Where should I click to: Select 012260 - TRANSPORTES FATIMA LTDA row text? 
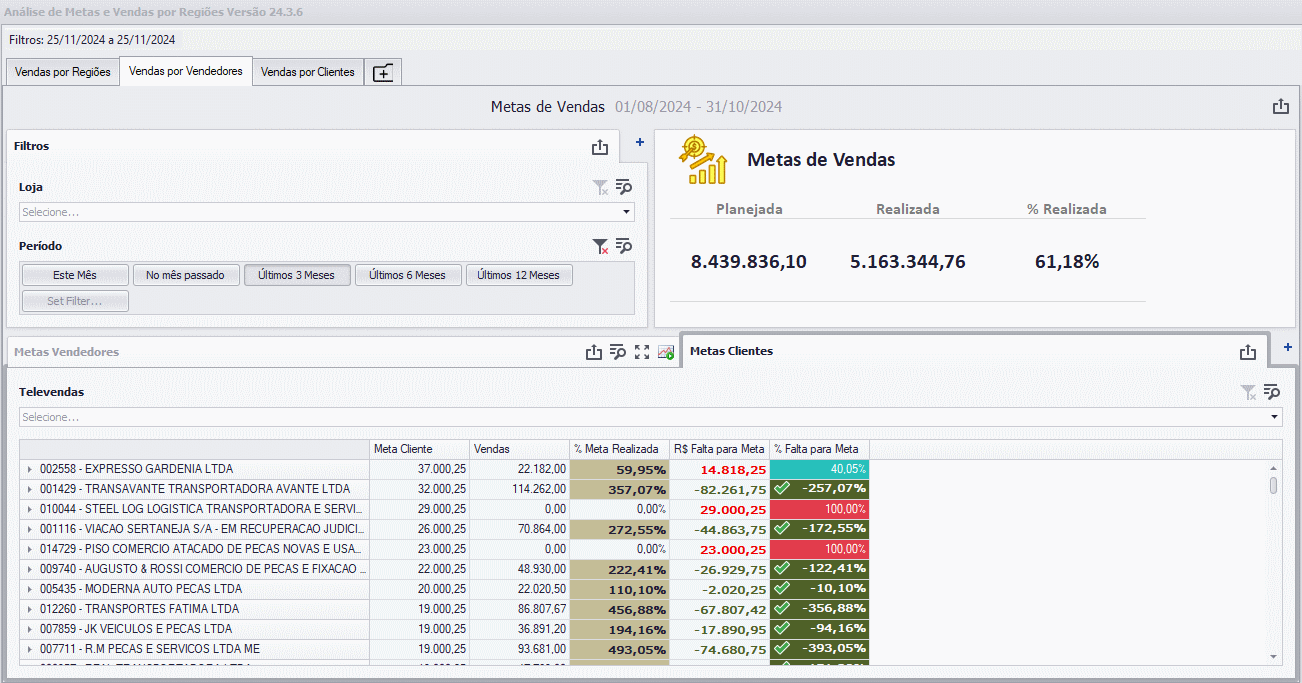(139, 609)
